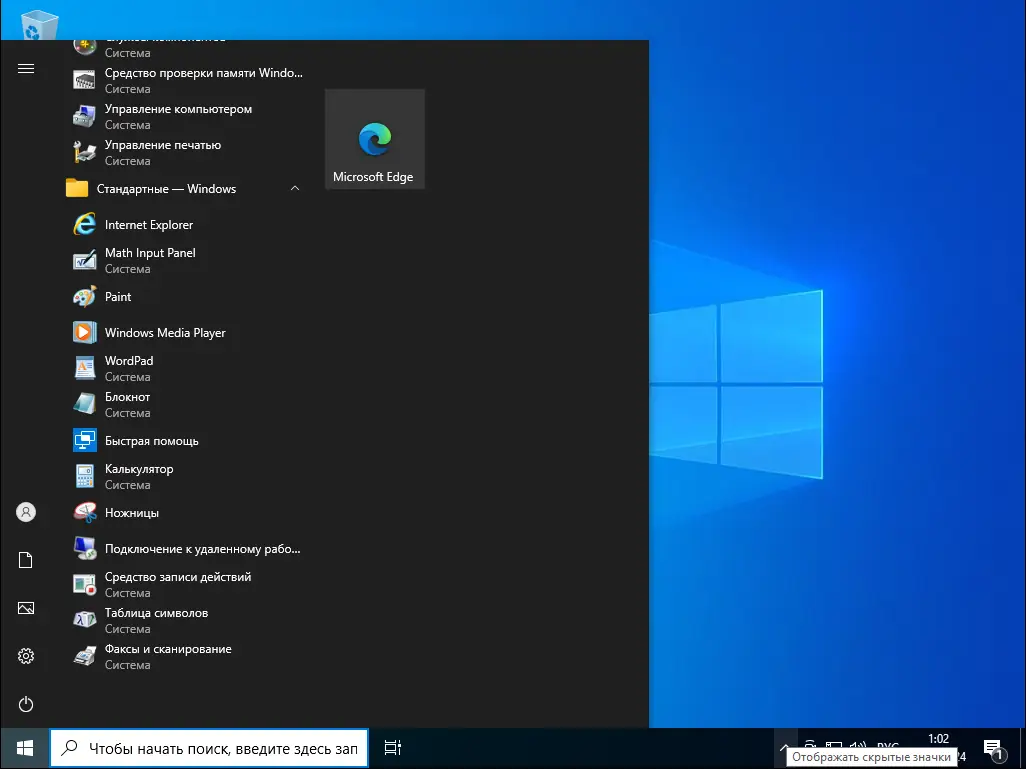Open the notification center icon

pyautogui.click(x=993, y=748)
